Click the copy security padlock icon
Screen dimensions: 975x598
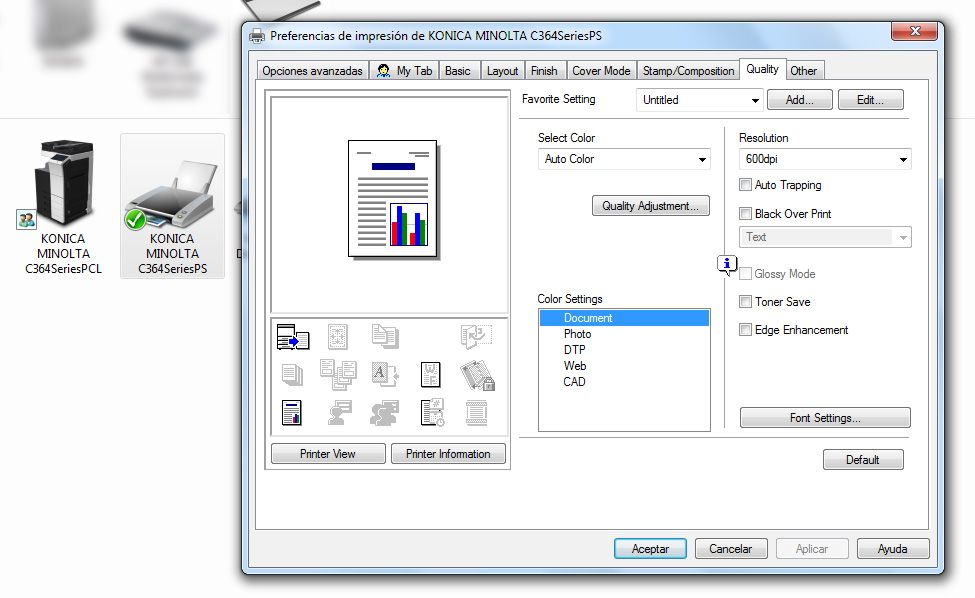(477, 375)
